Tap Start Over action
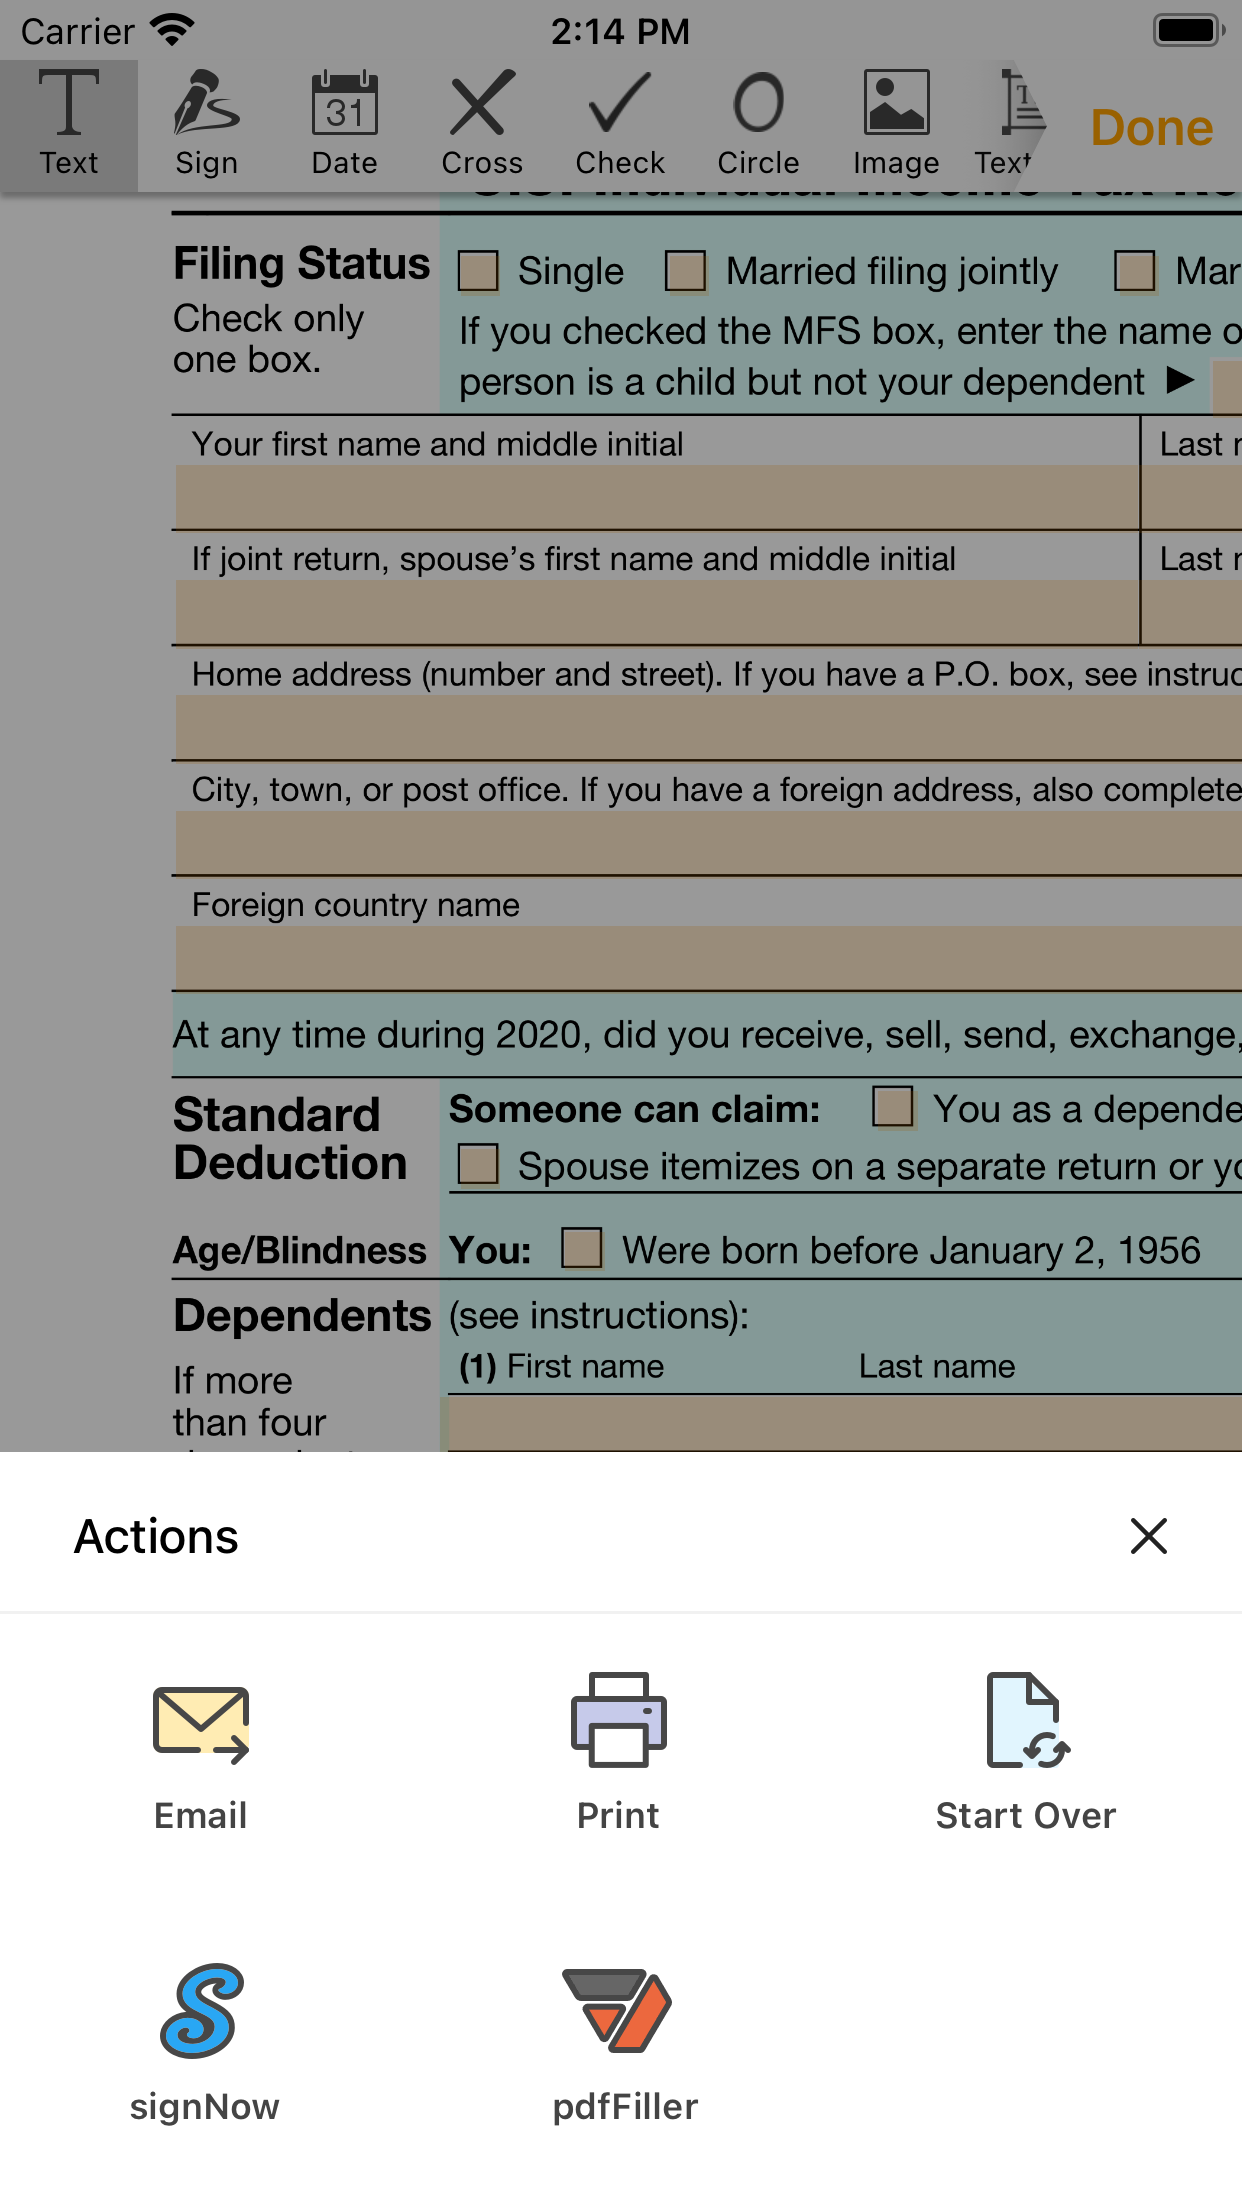 click(1026, 1752)
